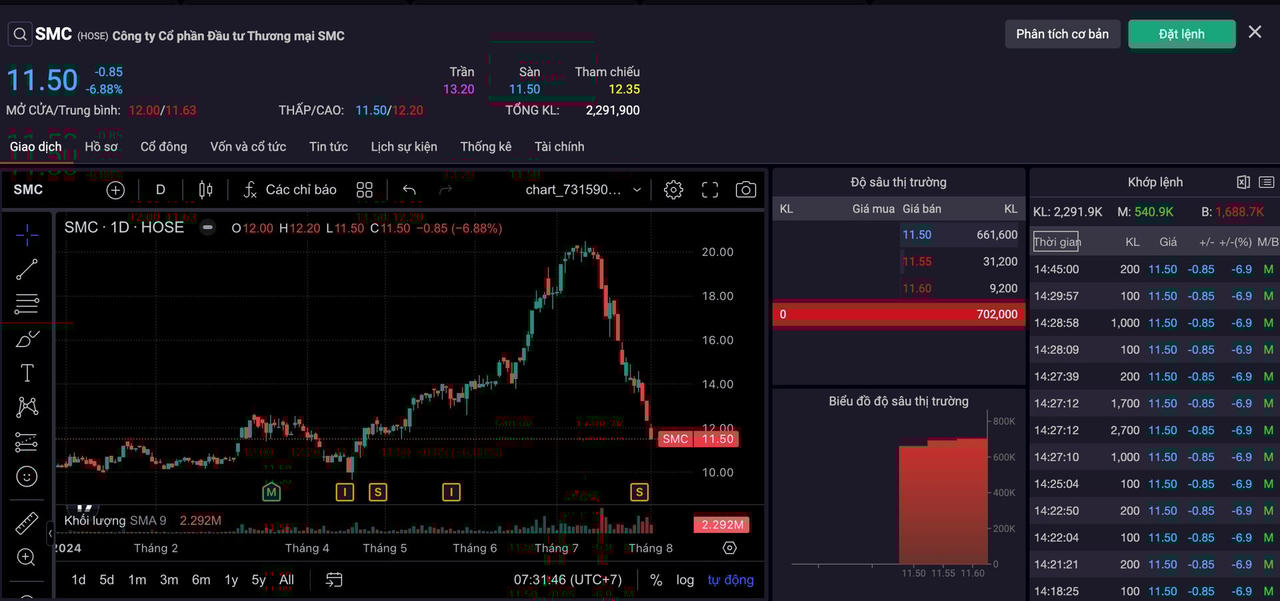The height and width of the screenshot is (601, 1280).
Task: Select the text annotation tool
Action: [27, 373]
